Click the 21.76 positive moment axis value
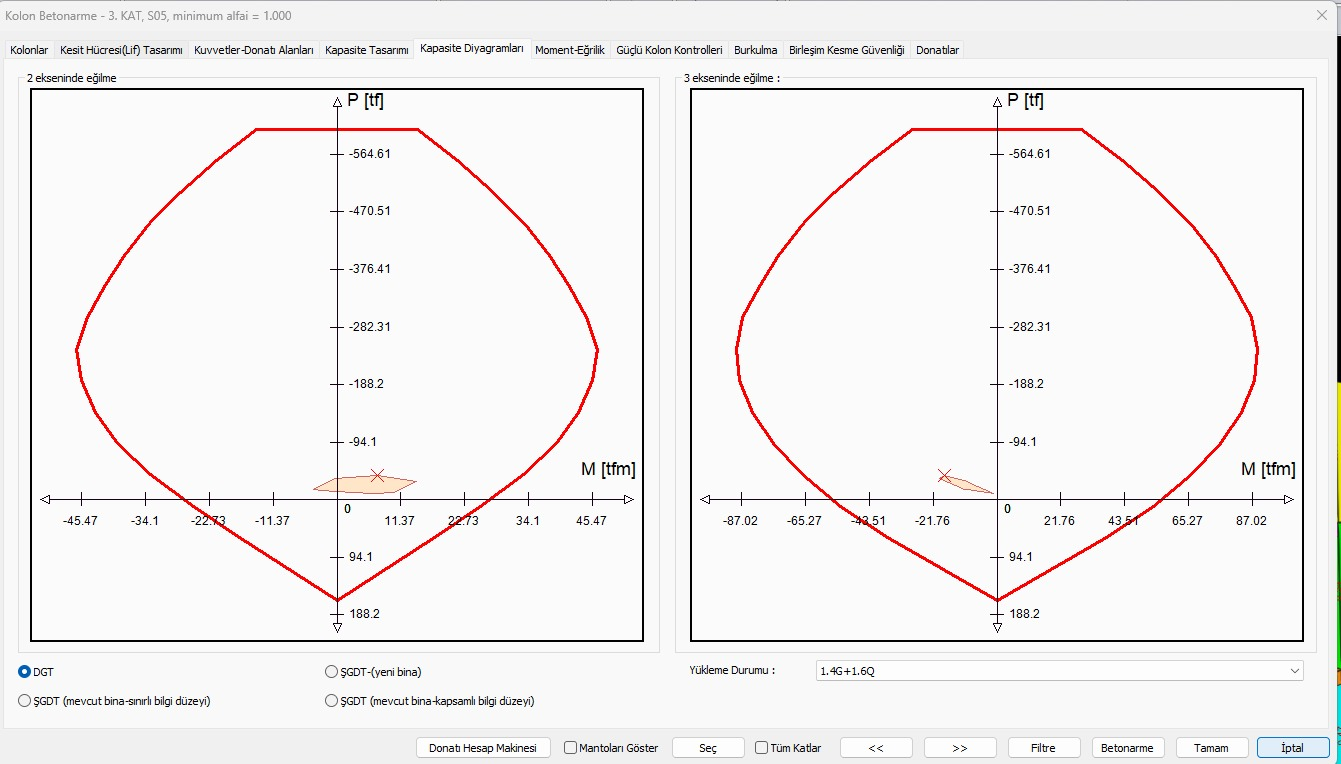This screenshot has width=1341, height=764. coord(1059,521)
